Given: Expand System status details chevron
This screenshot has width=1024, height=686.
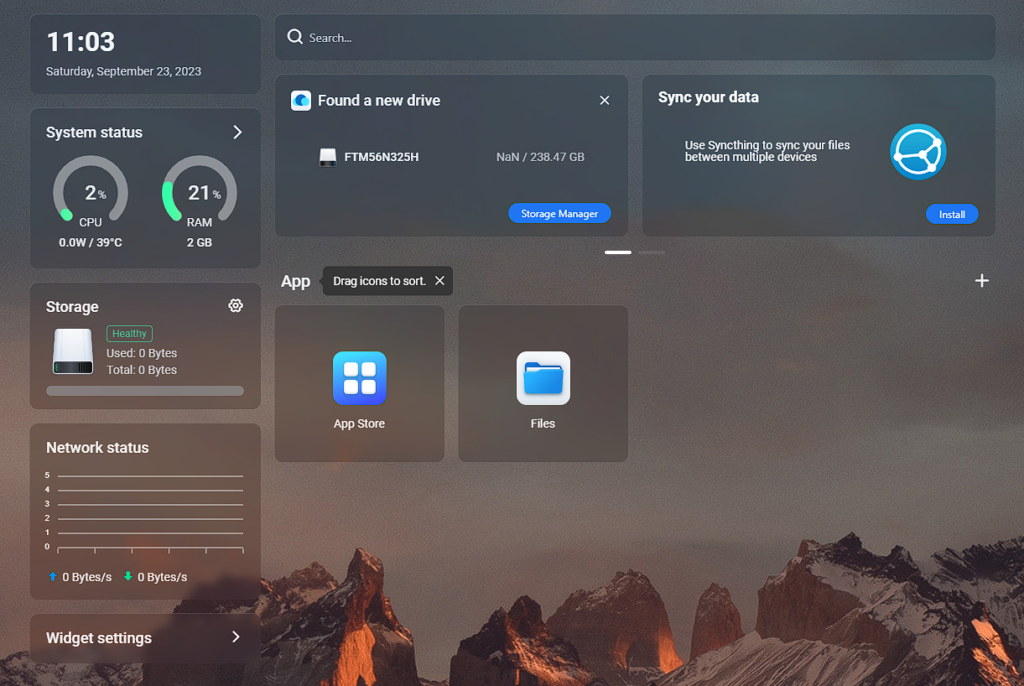Looking at the screenshot, I should (x=238, y=132).
